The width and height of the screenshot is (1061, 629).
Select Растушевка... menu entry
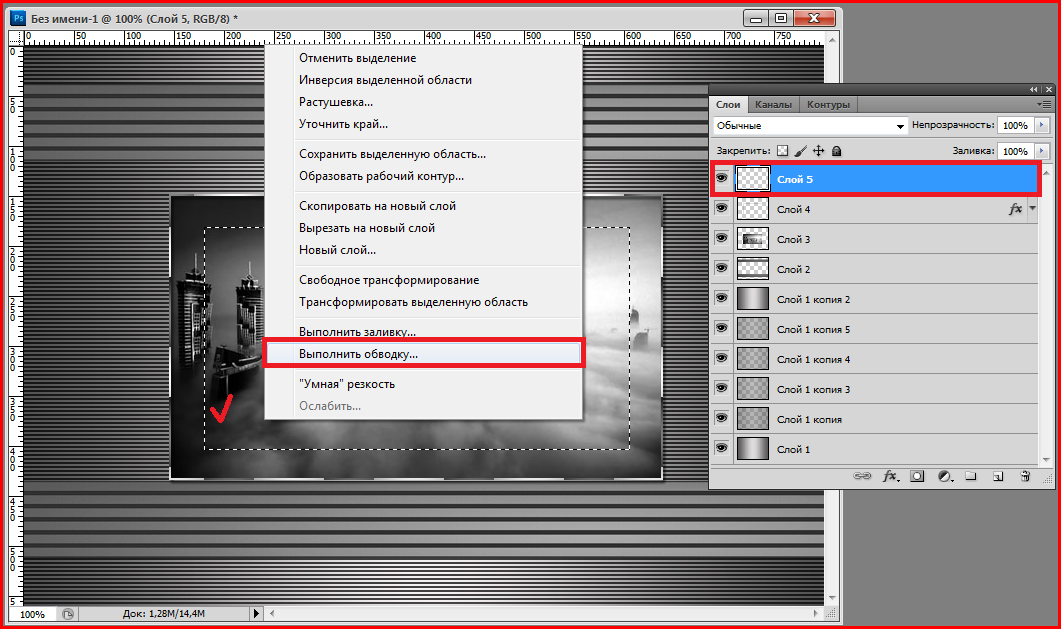(x=336, y=102)
